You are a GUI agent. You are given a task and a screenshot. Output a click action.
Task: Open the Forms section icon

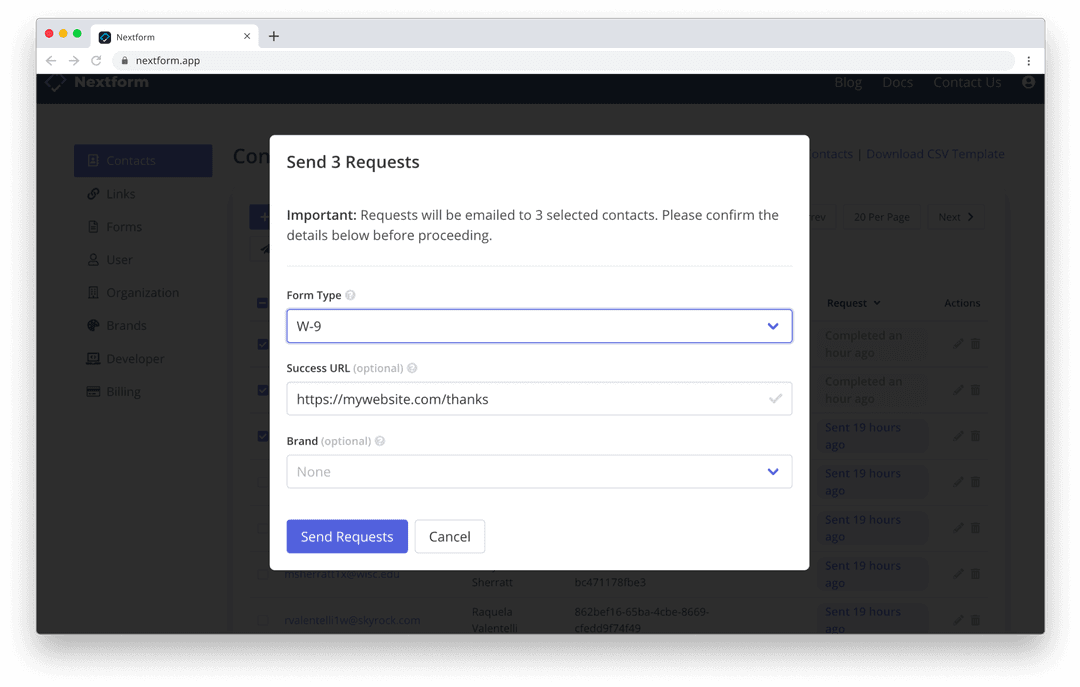pyautogui.click(x=95, y=227)
